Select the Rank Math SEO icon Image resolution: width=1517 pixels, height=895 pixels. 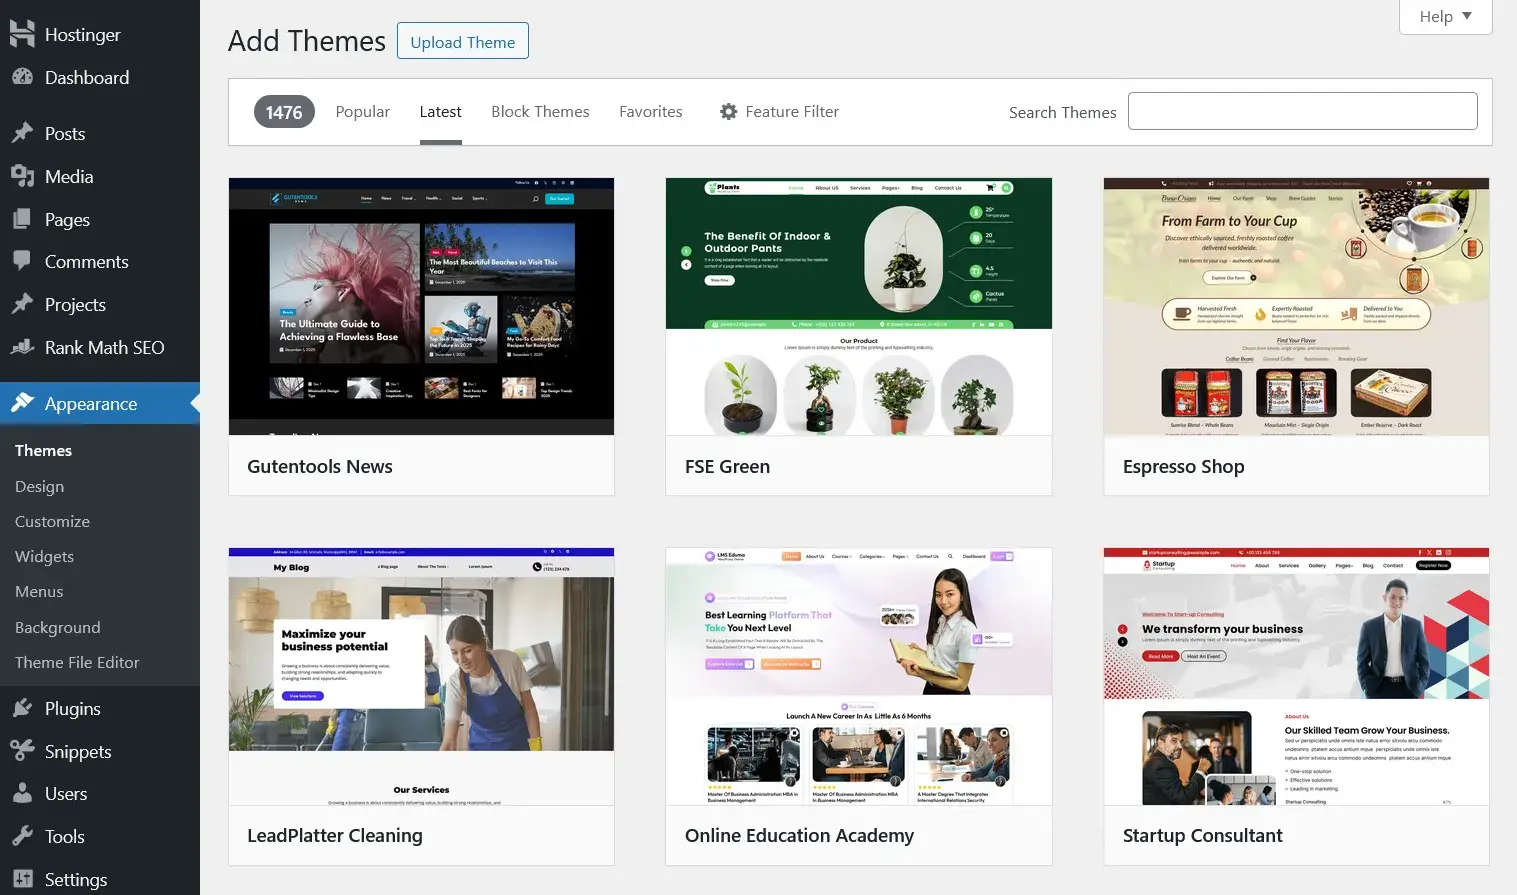point(22,347)
